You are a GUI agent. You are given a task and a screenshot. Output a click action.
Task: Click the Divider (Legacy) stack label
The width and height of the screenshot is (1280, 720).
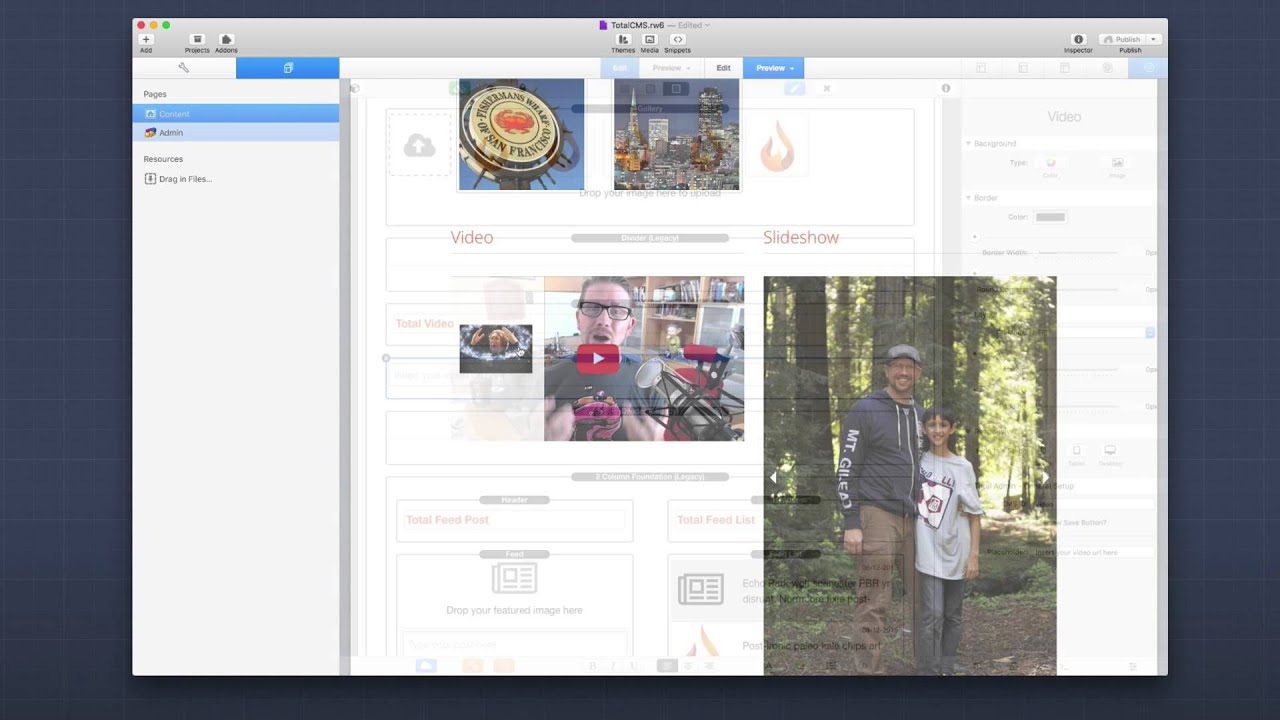click(x=650, y=238)
